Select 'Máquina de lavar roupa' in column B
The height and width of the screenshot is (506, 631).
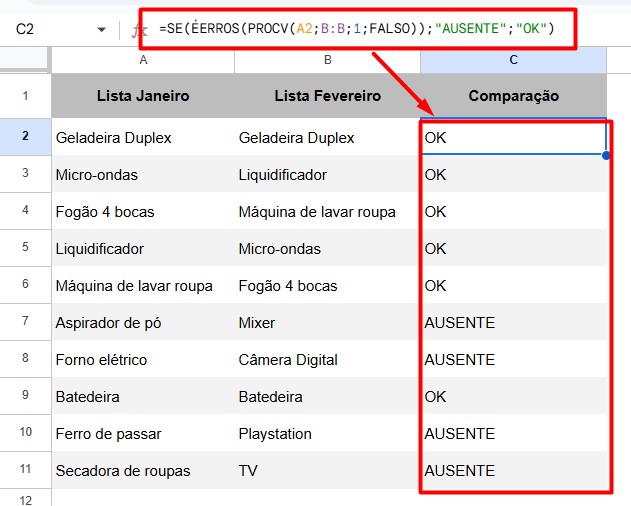tap(328, 211)
